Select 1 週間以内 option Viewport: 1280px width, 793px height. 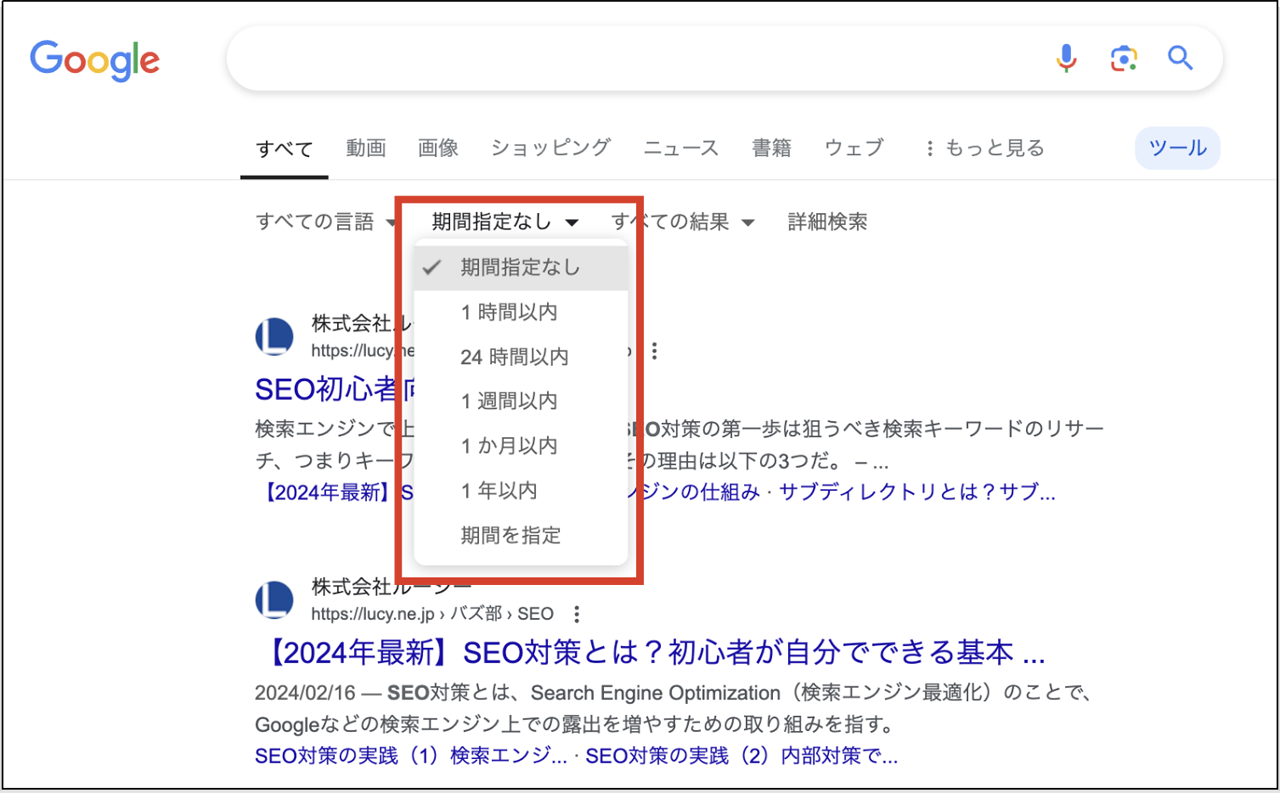pos(521,401)
